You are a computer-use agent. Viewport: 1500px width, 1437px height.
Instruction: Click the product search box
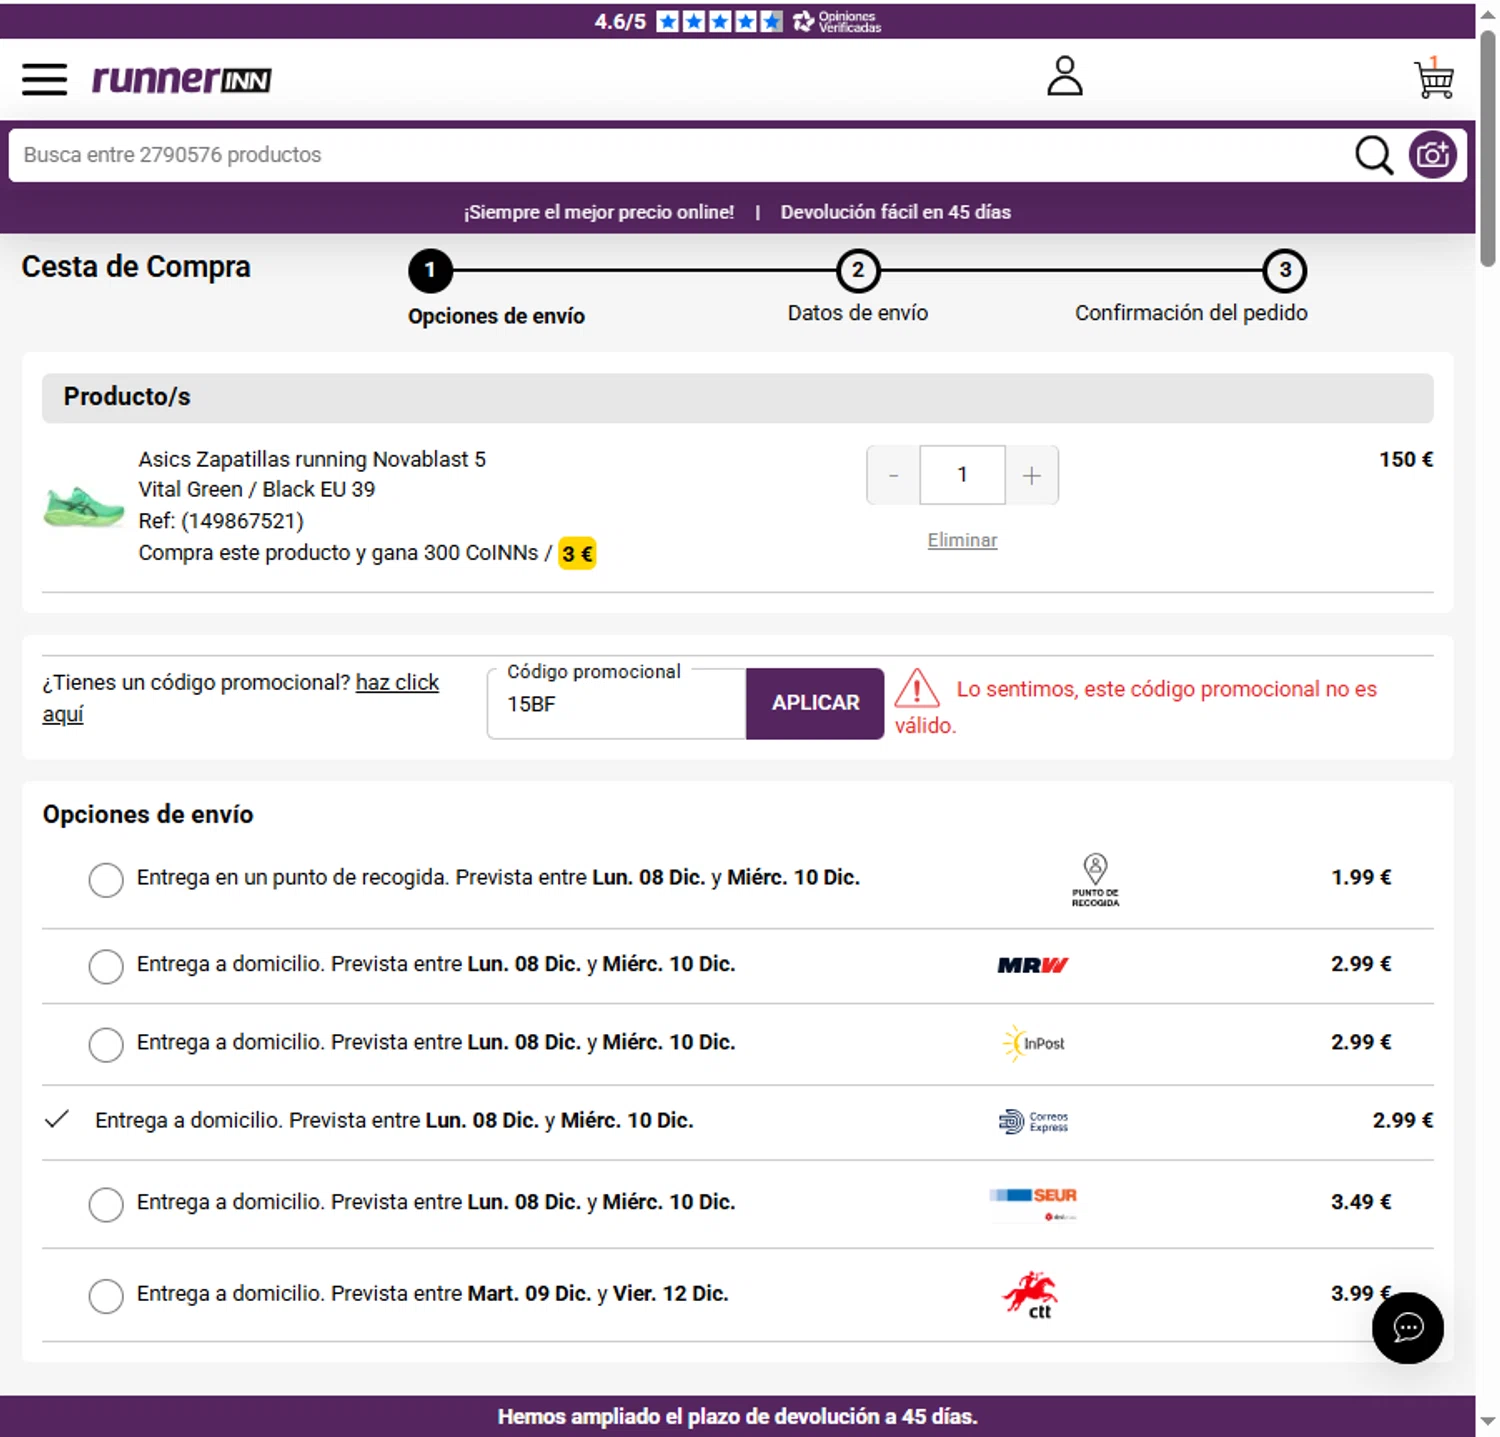pos(680,155)
